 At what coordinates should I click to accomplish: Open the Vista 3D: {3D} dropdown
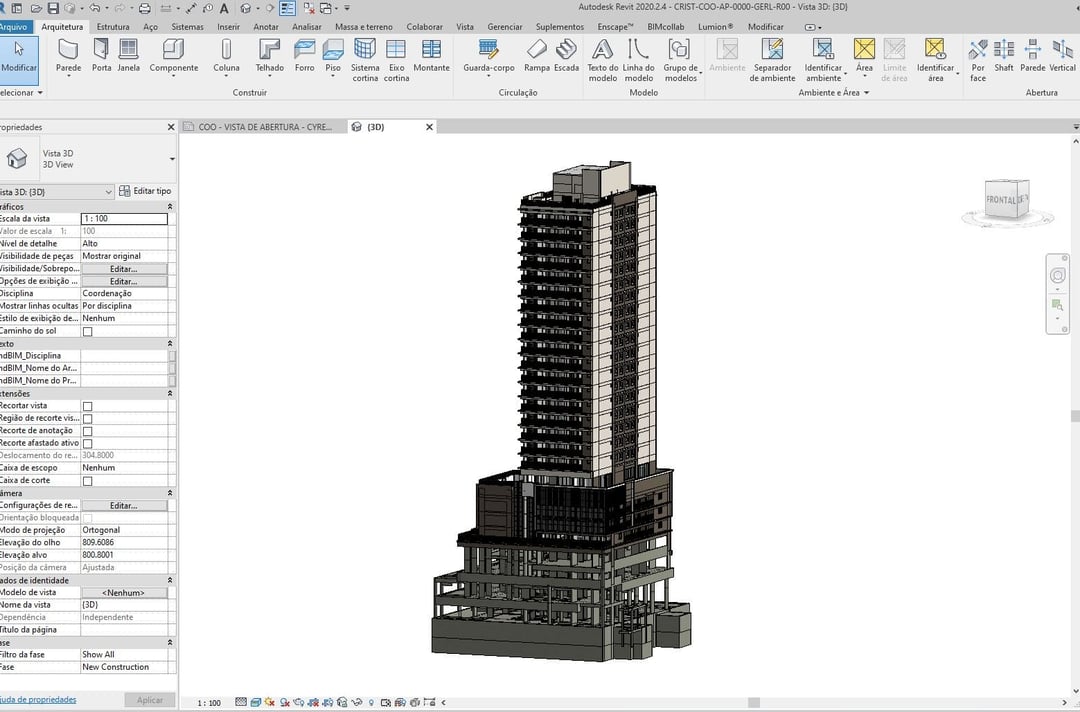pyautogui.click(x=56, y=191)
